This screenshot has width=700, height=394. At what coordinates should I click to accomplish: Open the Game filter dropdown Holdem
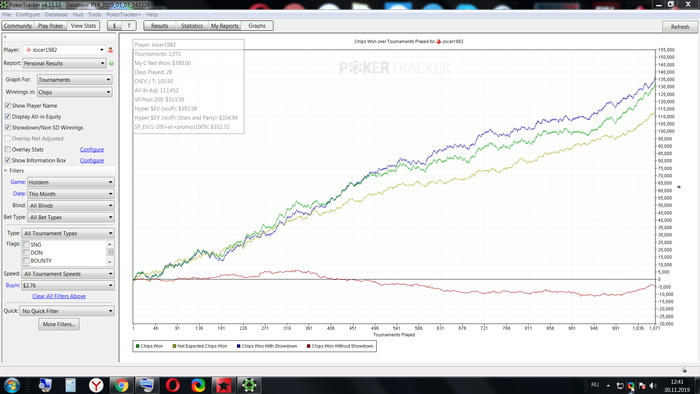tap(71, 182)
